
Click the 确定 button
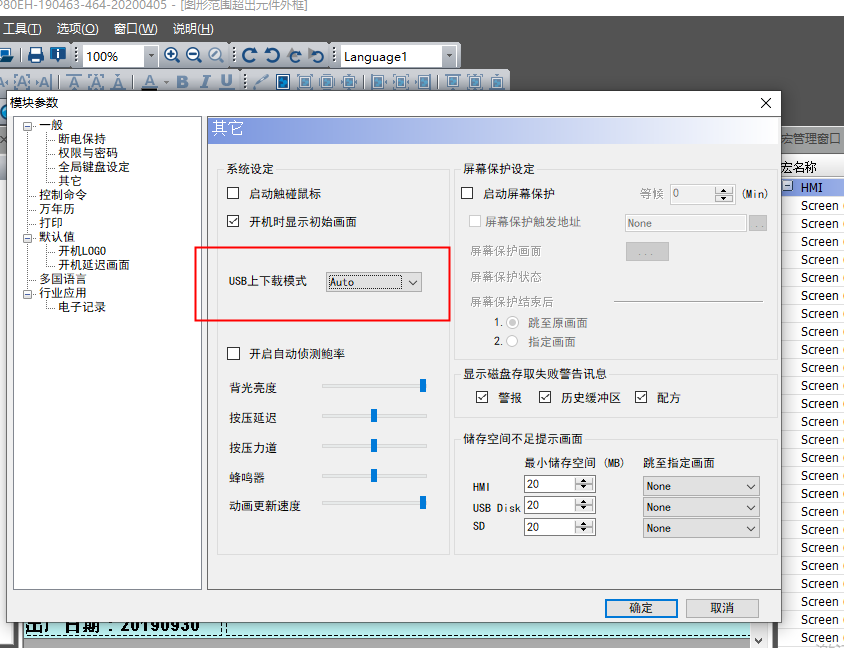click(x=640, y=608)
